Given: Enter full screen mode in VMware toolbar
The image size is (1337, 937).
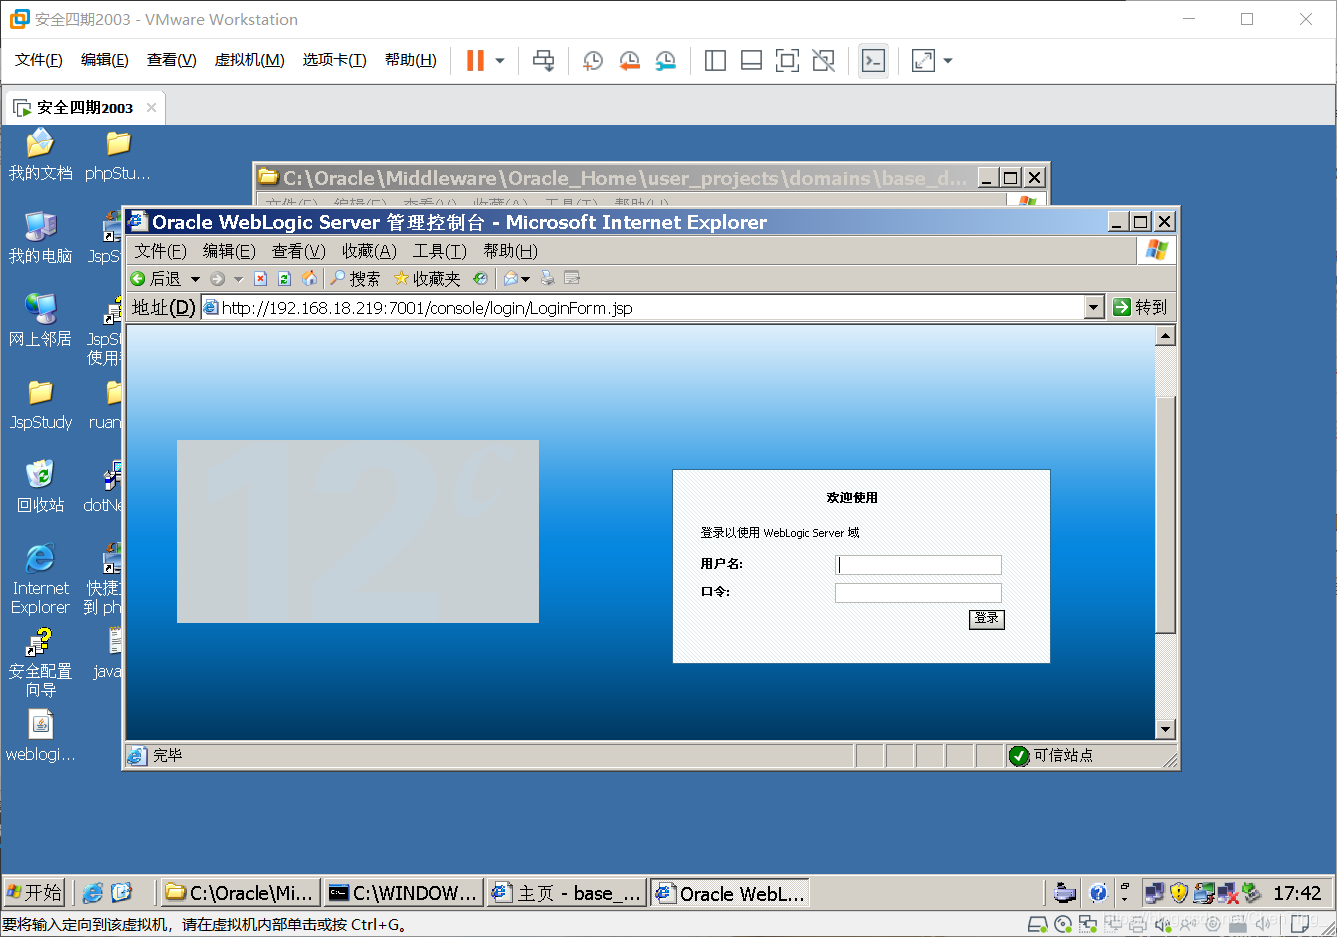Looking at the screenshot, I should click(787, 61).
